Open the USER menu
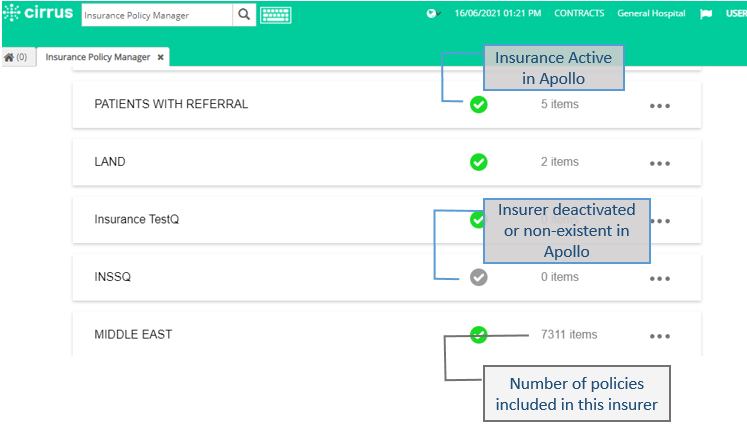 click(736, 13)
